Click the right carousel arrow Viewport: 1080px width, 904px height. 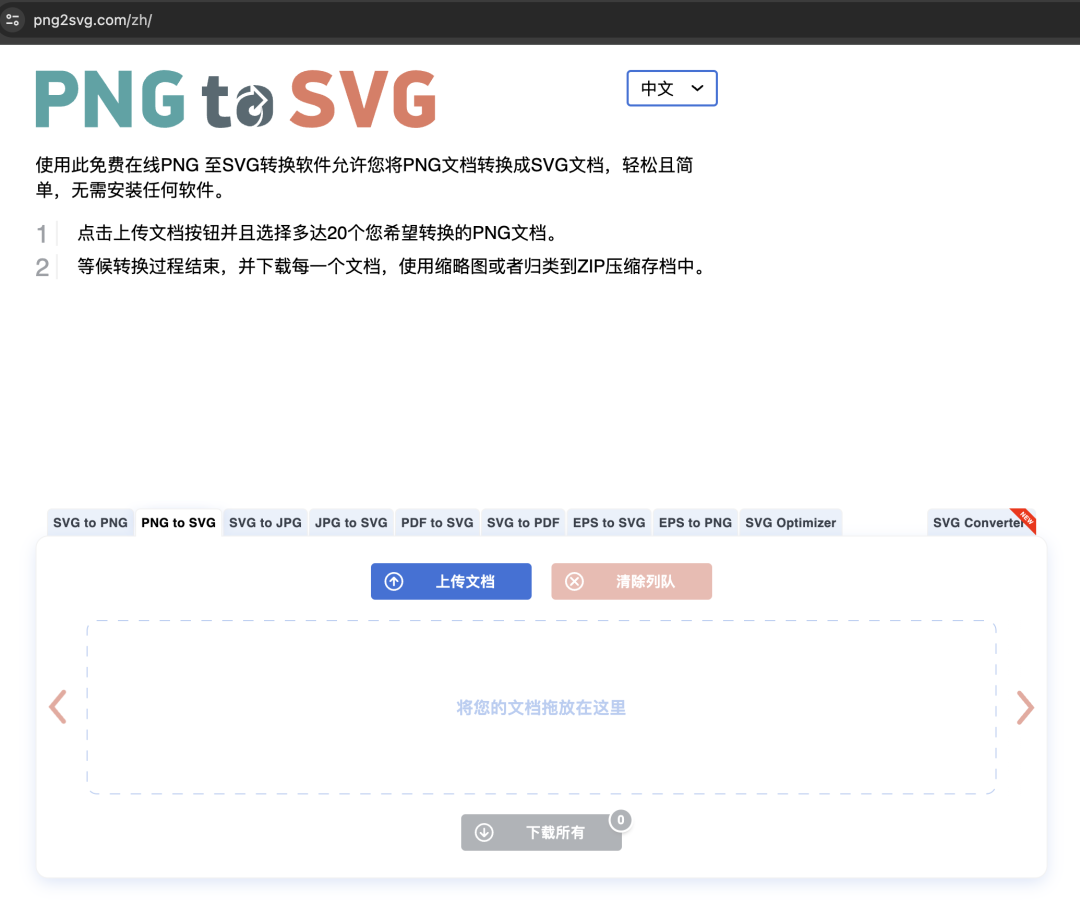pos(1025,707)
